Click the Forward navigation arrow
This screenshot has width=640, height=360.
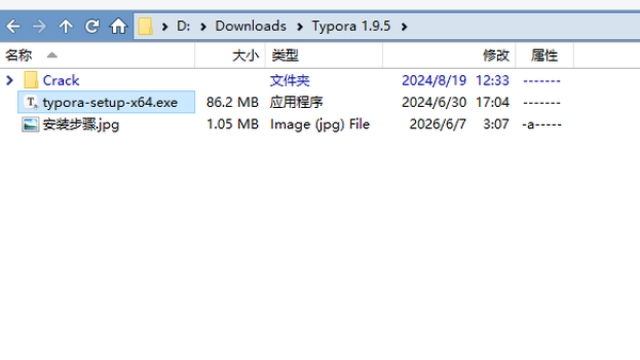coord(39,27)
